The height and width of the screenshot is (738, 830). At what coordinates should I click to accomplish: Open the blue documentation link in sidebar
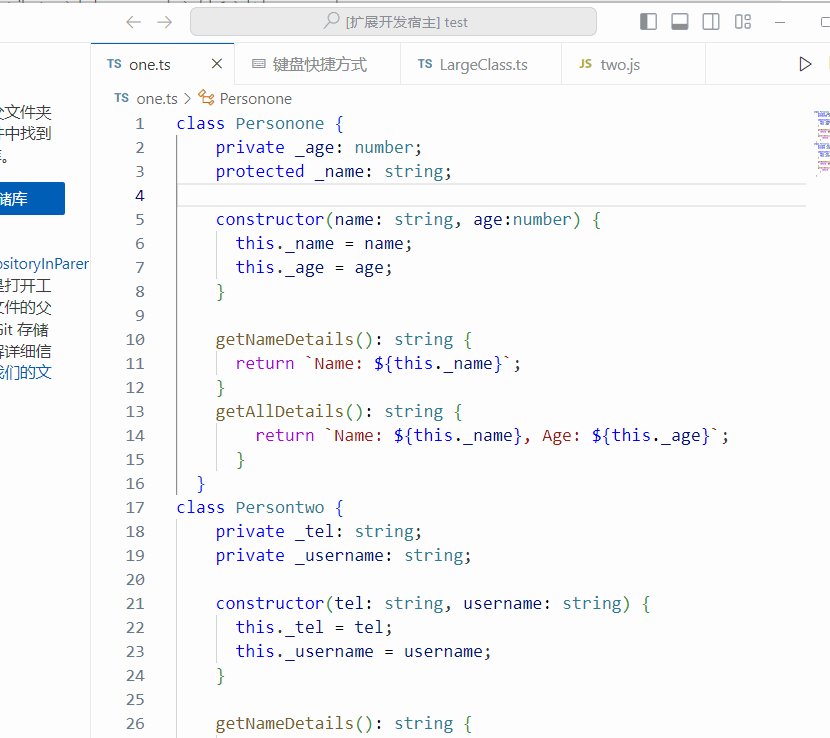point(25,372)
